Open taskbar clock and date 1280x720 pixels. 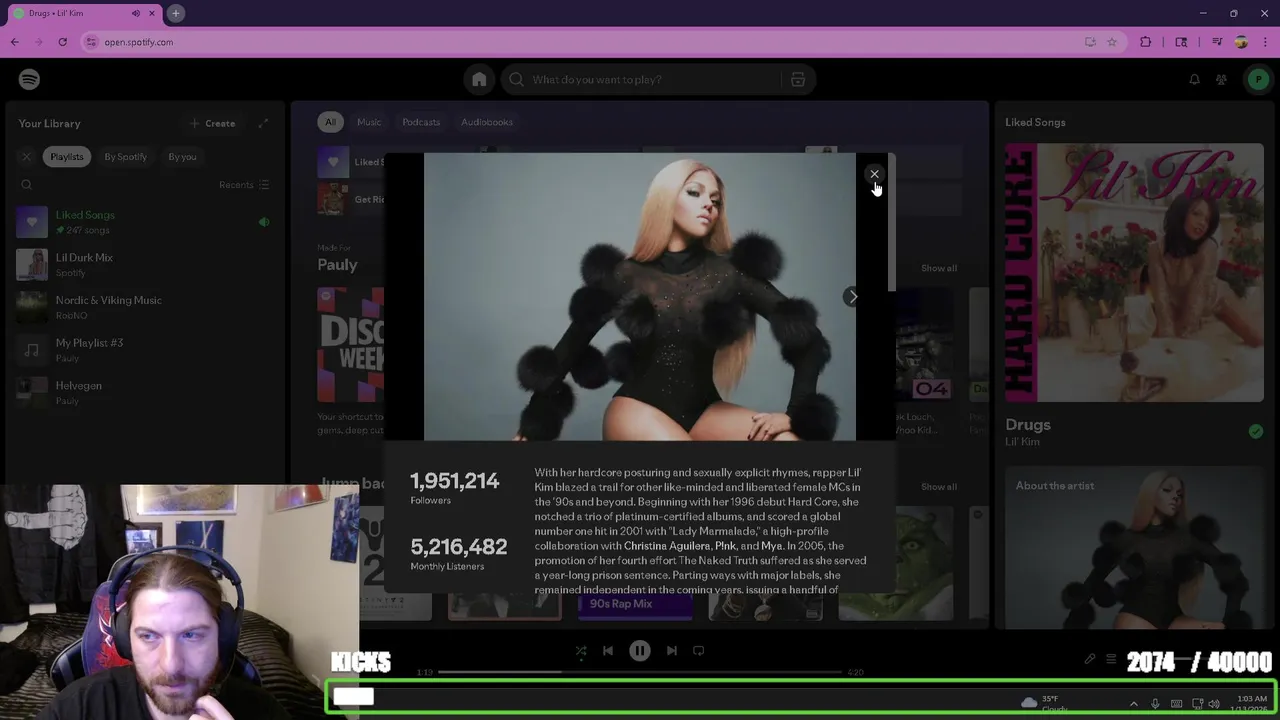click(1252, 703)
